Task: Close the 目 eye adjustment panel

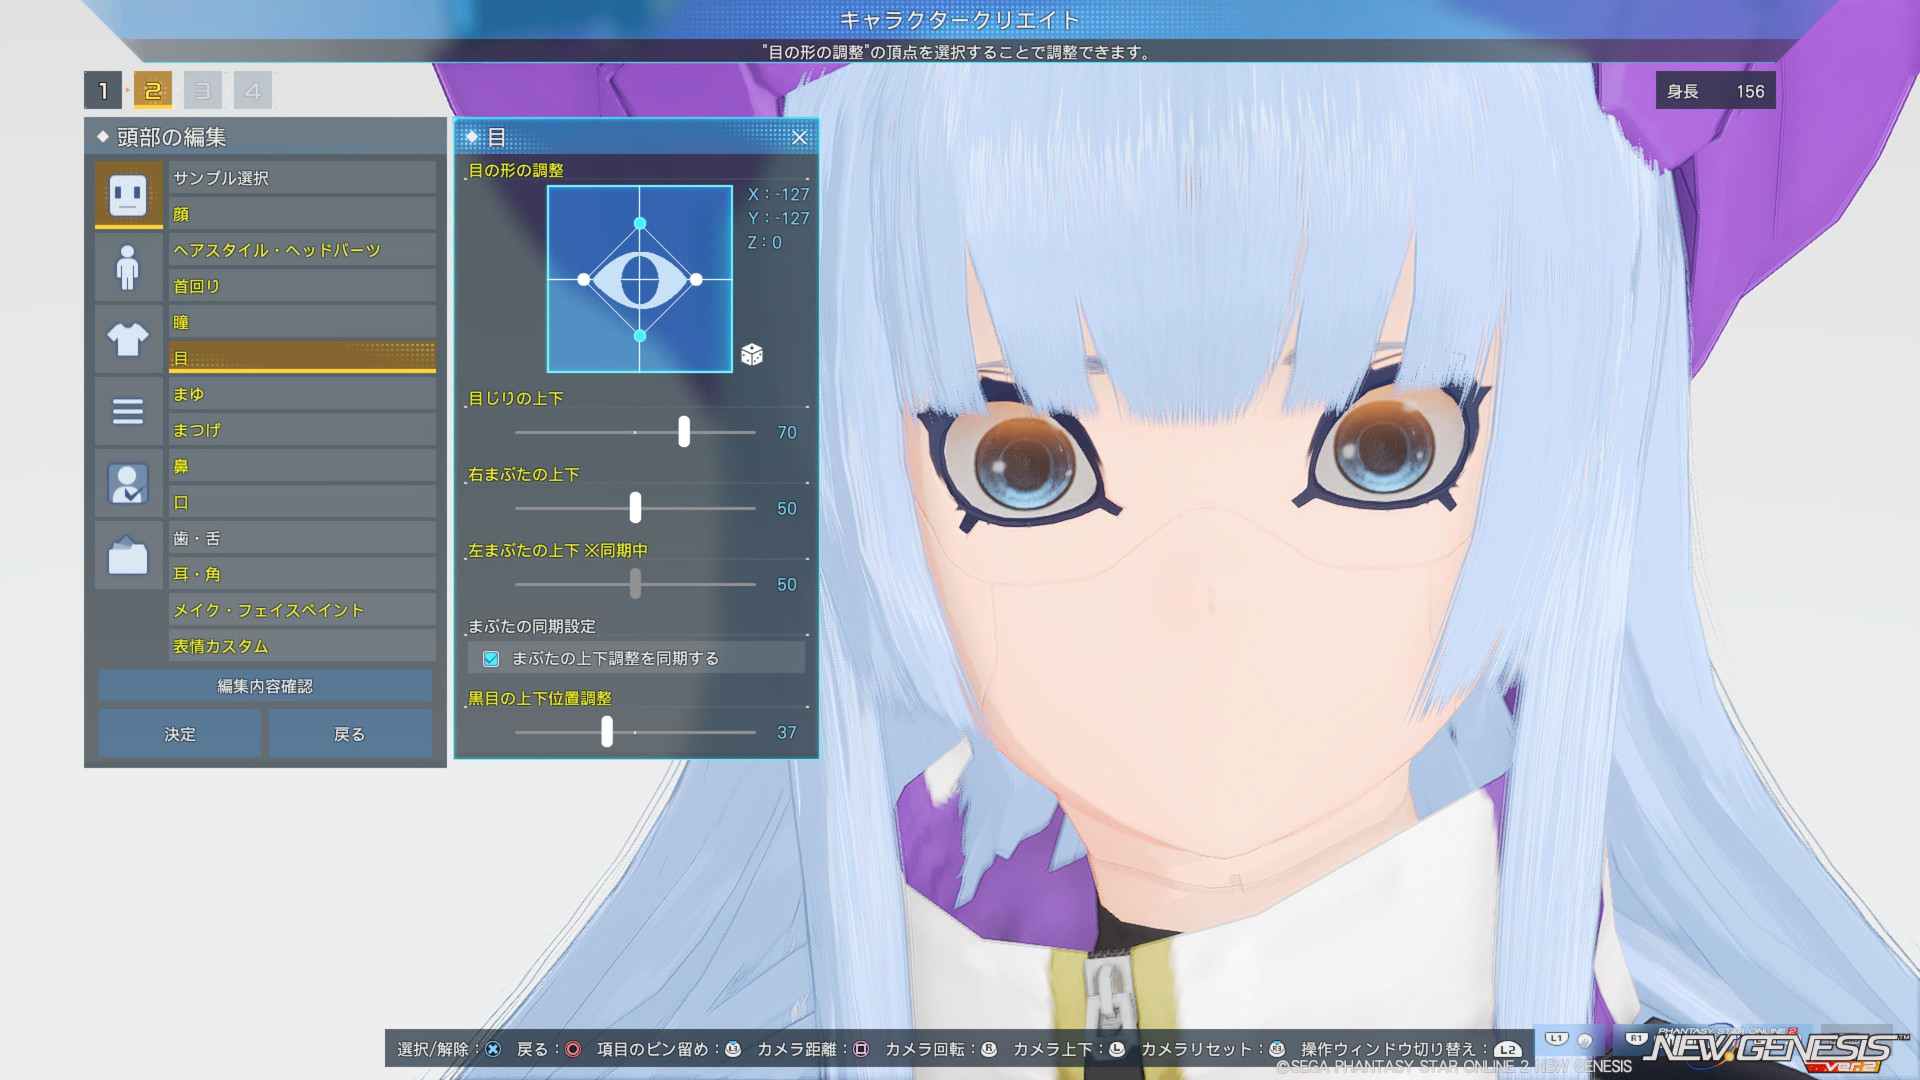Action: [x=799, y=138]
